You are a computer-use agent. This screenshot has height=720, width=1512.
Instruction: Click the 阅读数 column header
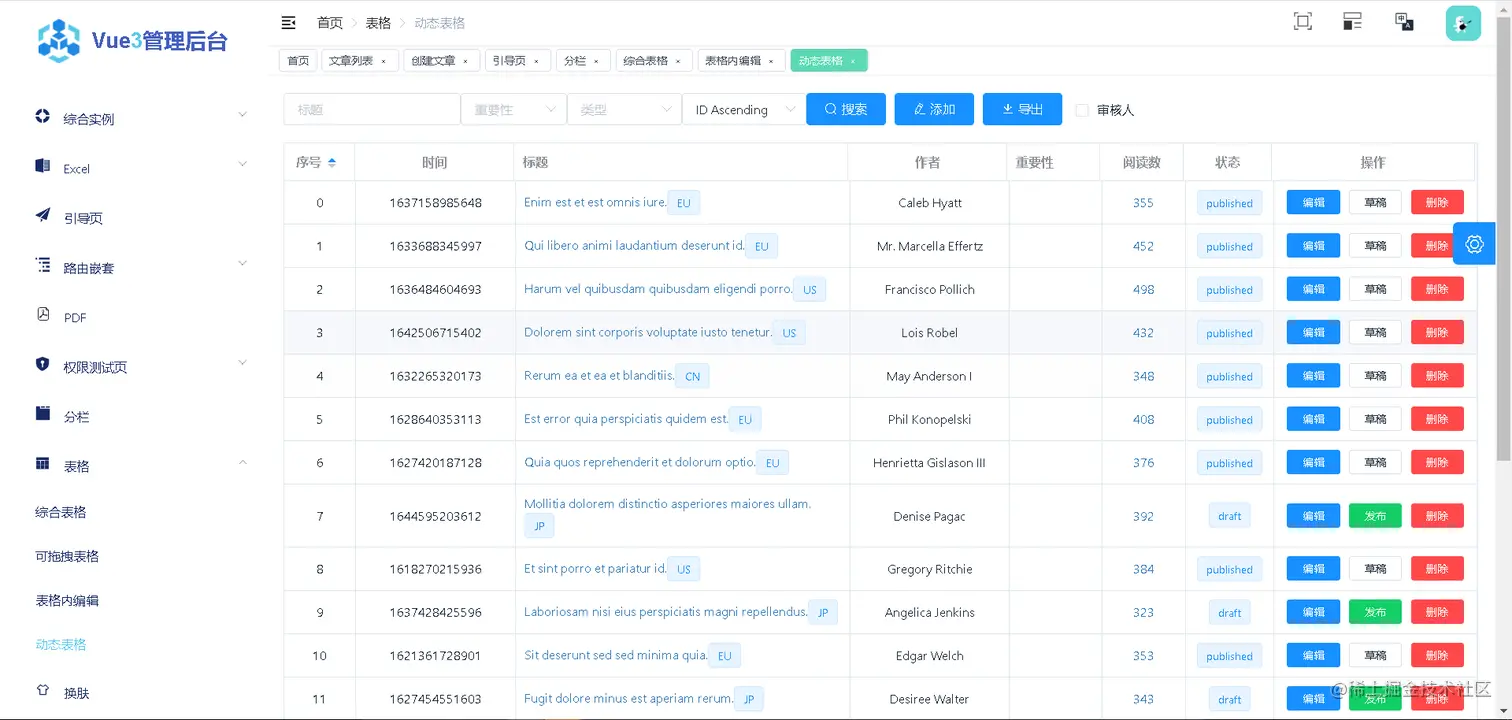click(x=1141, y=162)
